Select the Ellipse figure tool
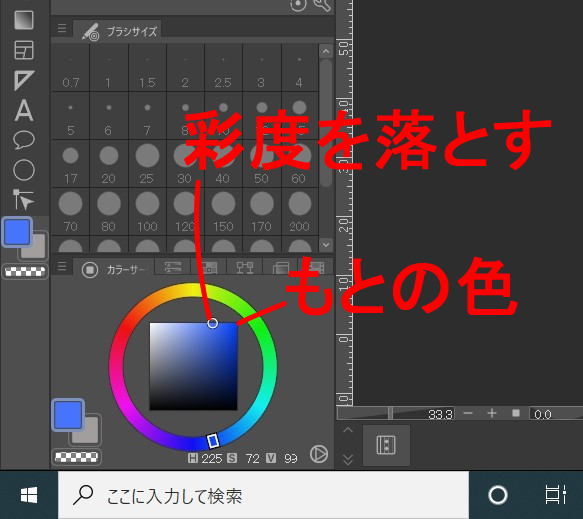Viewport: 583px width, 519px height. pyautogui.click(x=24, y=170)
